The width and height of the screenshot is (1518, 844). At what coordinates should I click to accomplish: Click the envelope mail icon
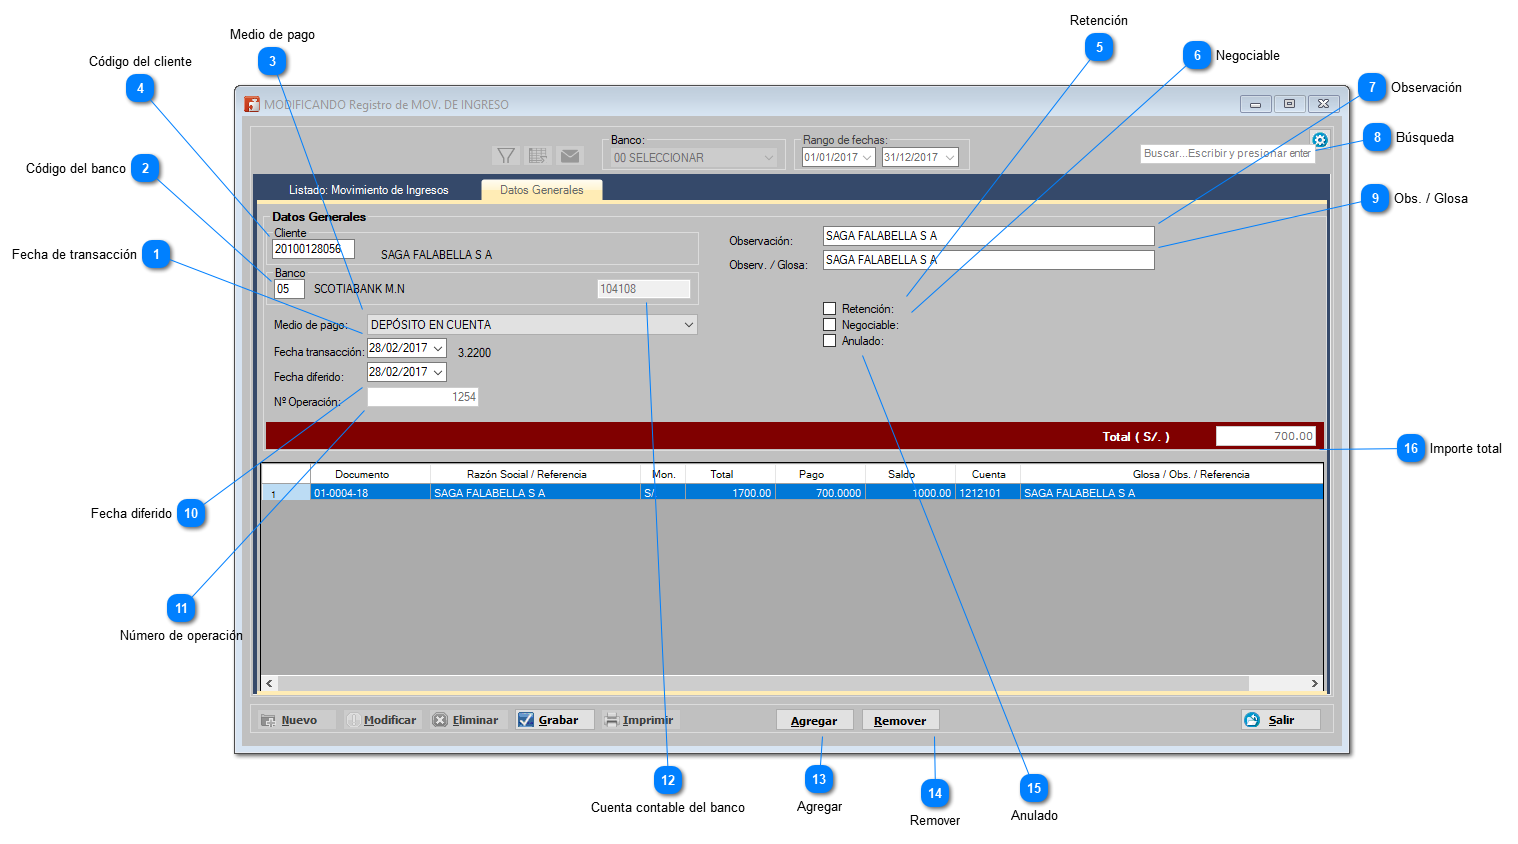pyautogui.click(x=570, y=156)
